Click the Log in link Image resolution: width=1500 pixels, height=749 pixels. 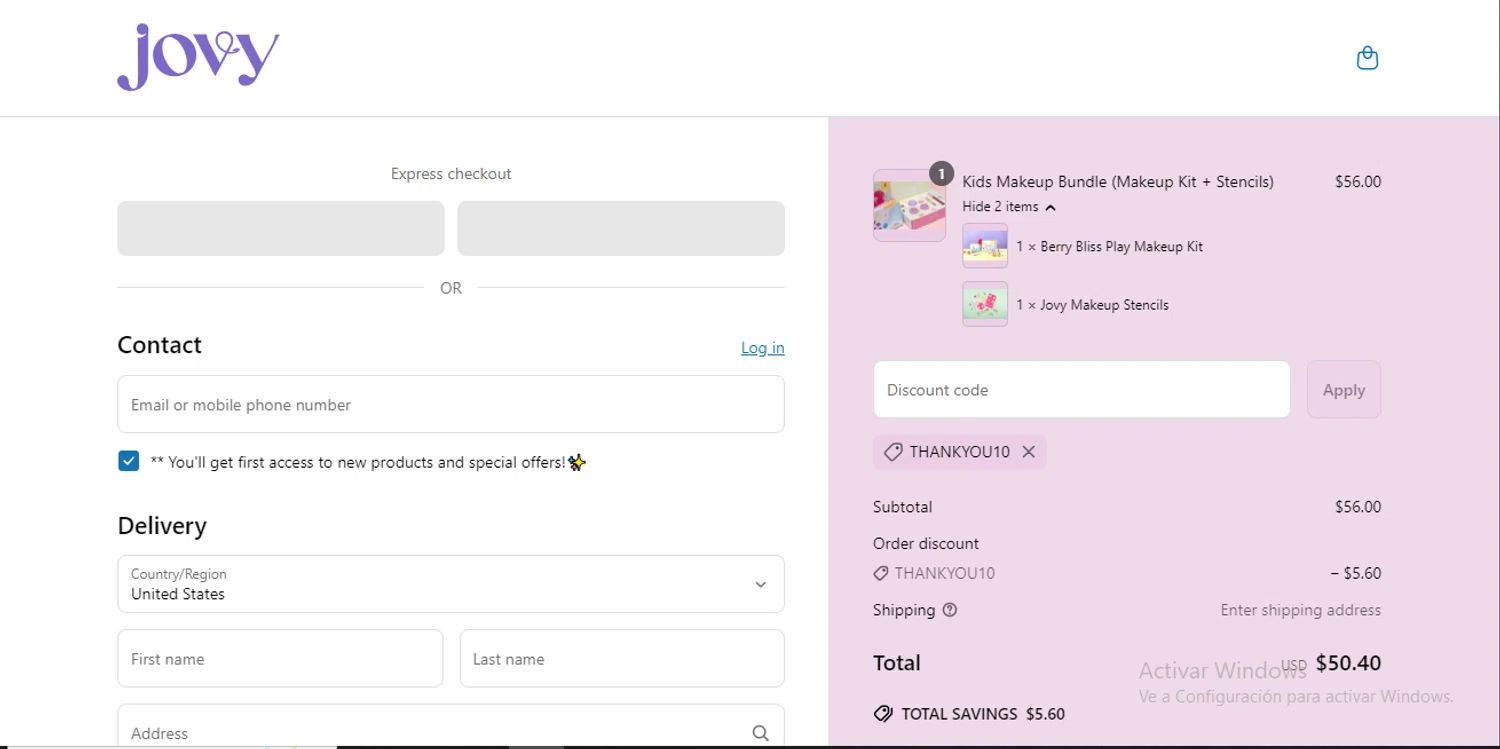click(x=762, y=348)
